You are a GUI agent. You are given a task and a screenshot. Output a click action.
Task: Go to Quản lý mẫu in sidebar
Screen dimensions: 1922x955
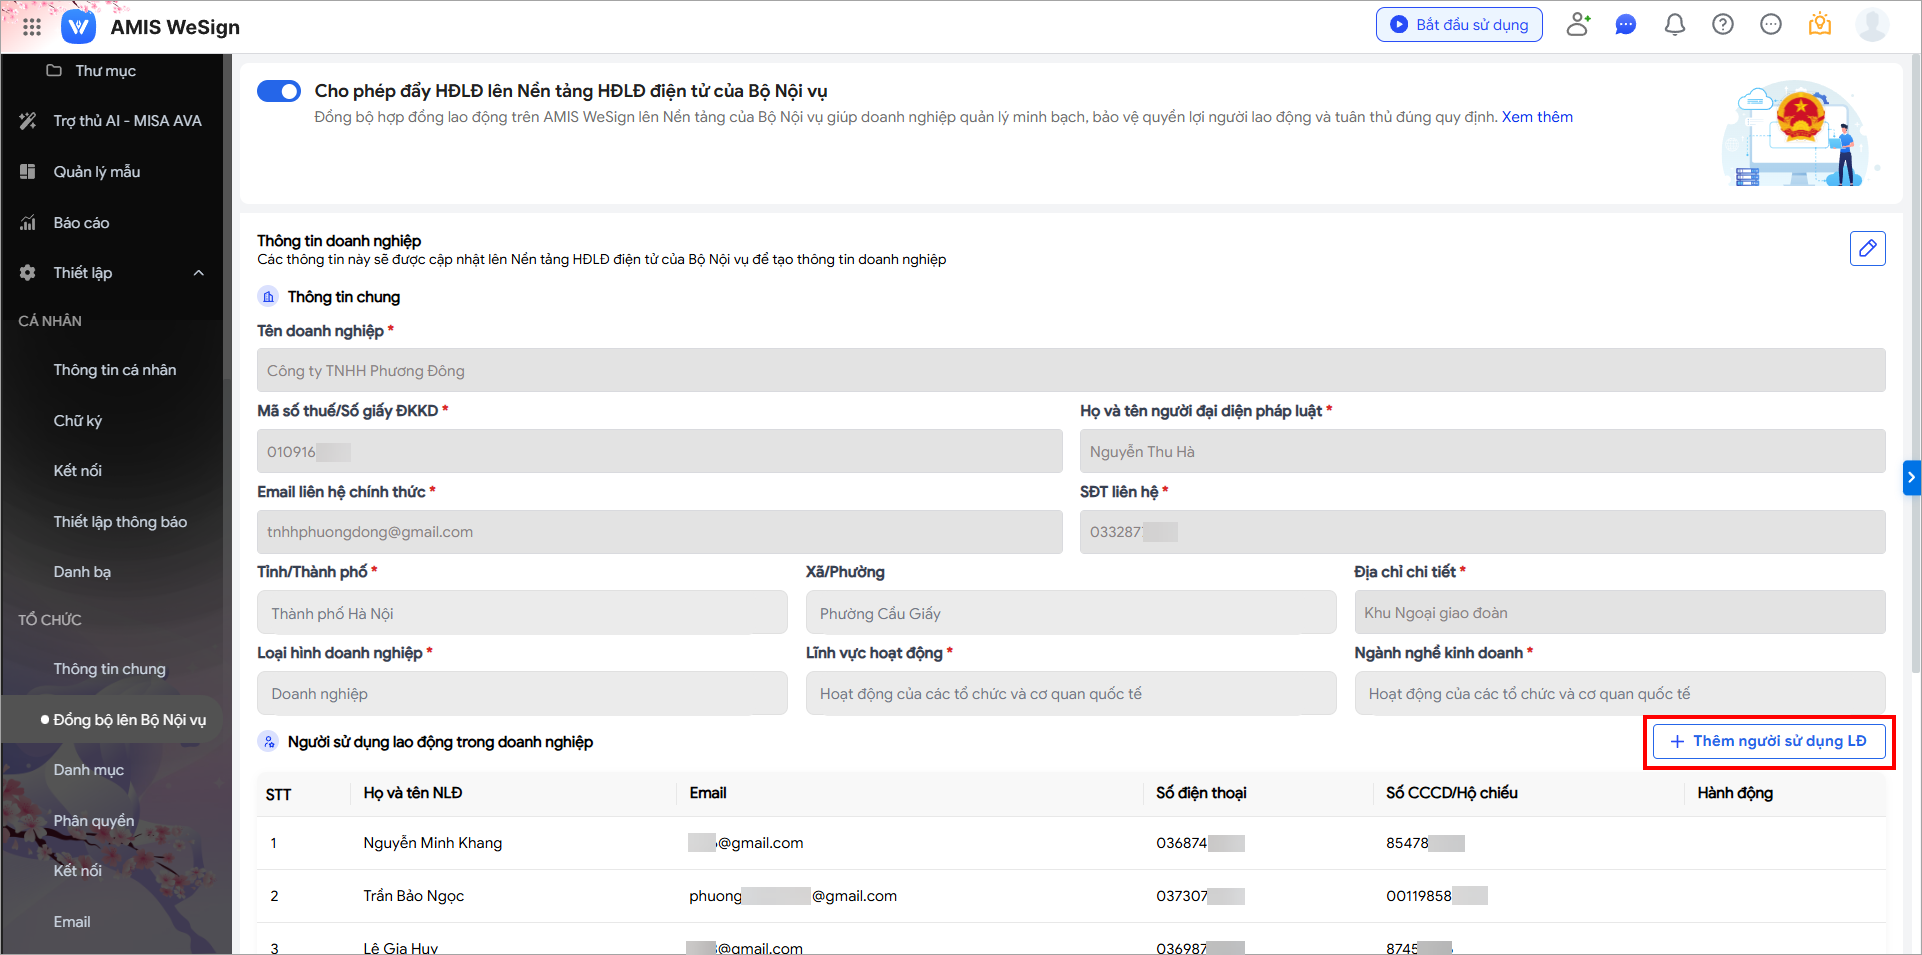point(96,172)
